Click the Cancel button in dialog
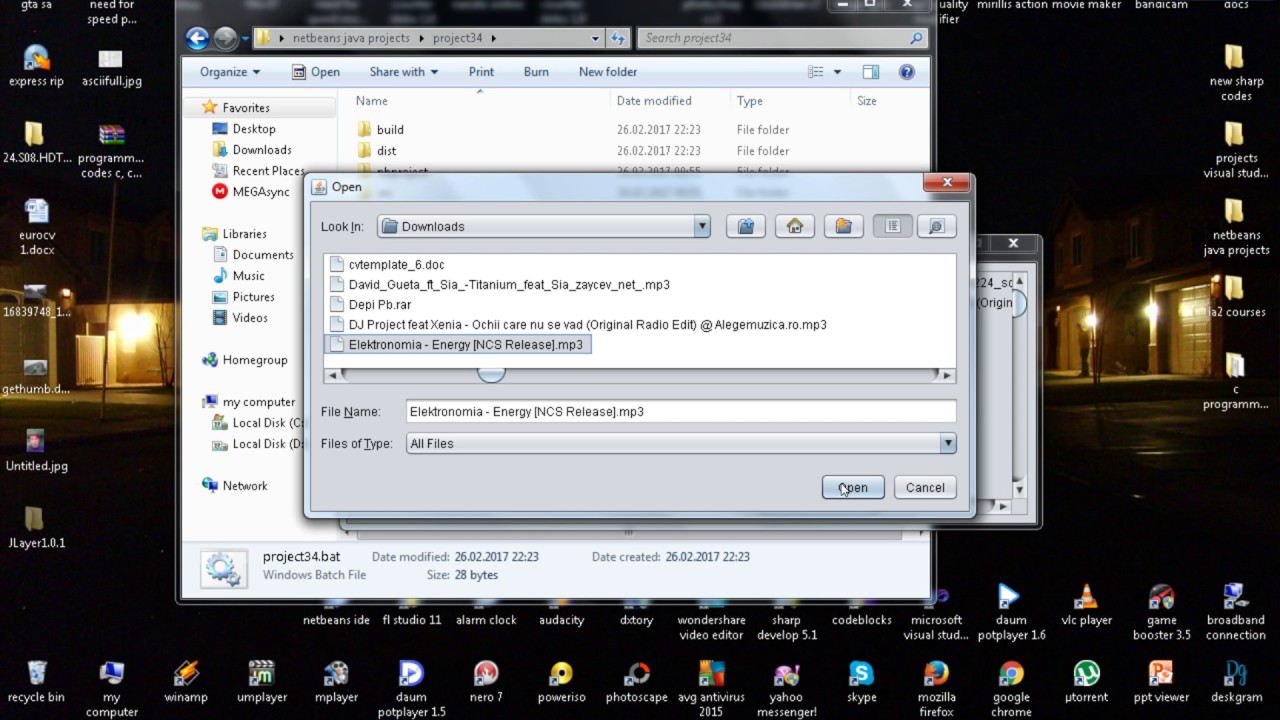Screen dimensions: 1280x720 point(925,487)
